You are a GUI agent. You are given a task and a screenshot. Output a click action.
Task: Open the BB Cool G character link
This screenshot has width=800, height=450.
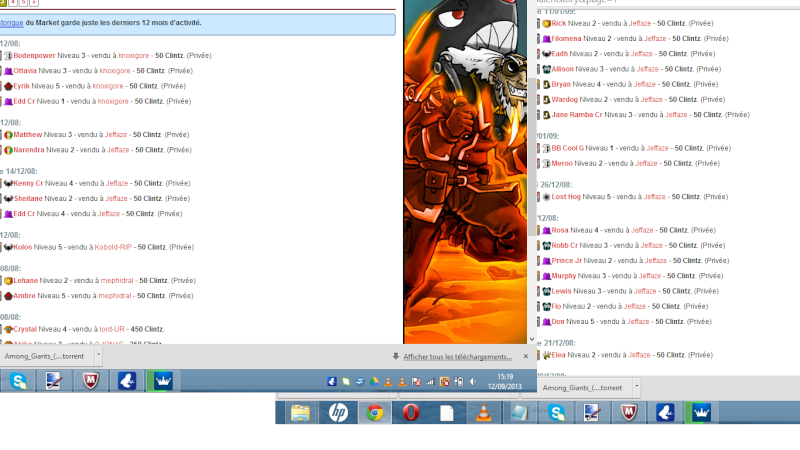pos(567,148)
